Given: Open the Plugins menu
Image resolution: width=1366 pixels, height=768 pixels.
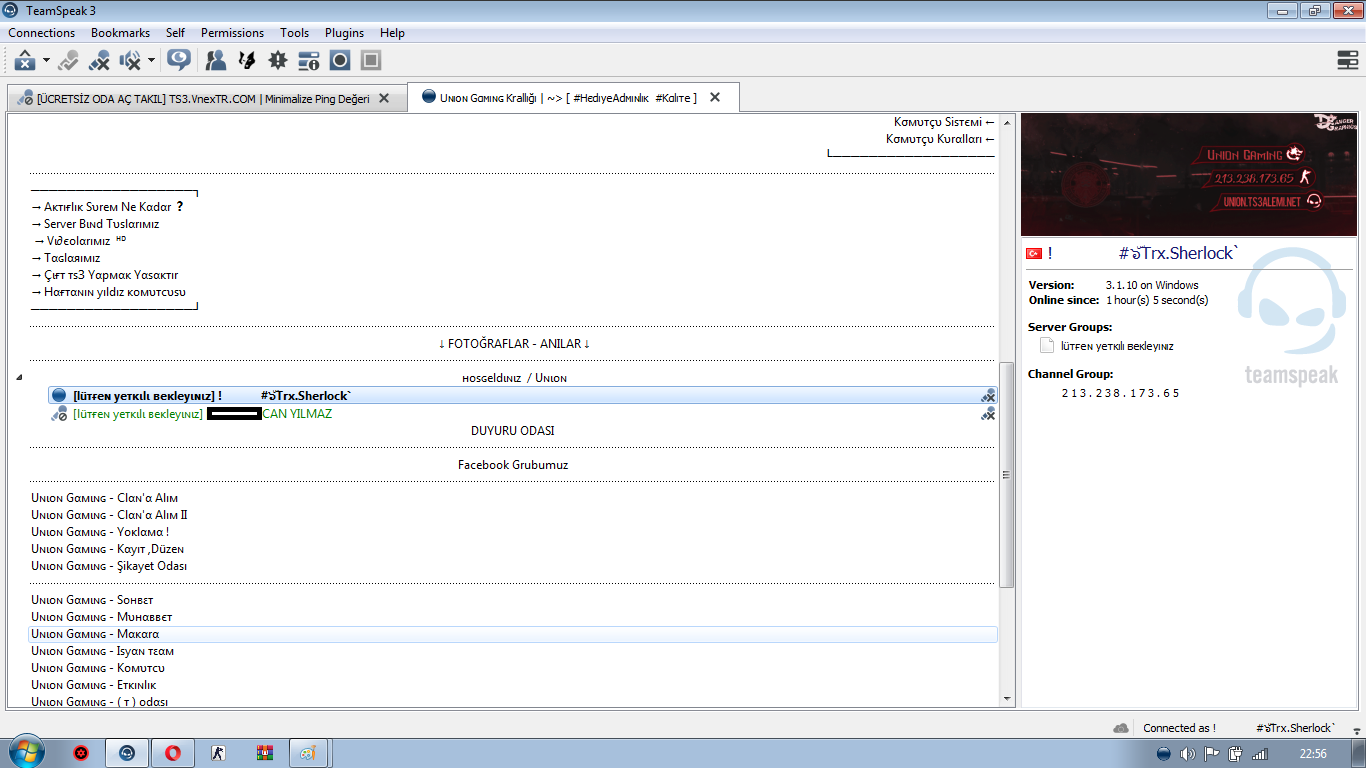Looking at the screenshot, I should 345,33.
